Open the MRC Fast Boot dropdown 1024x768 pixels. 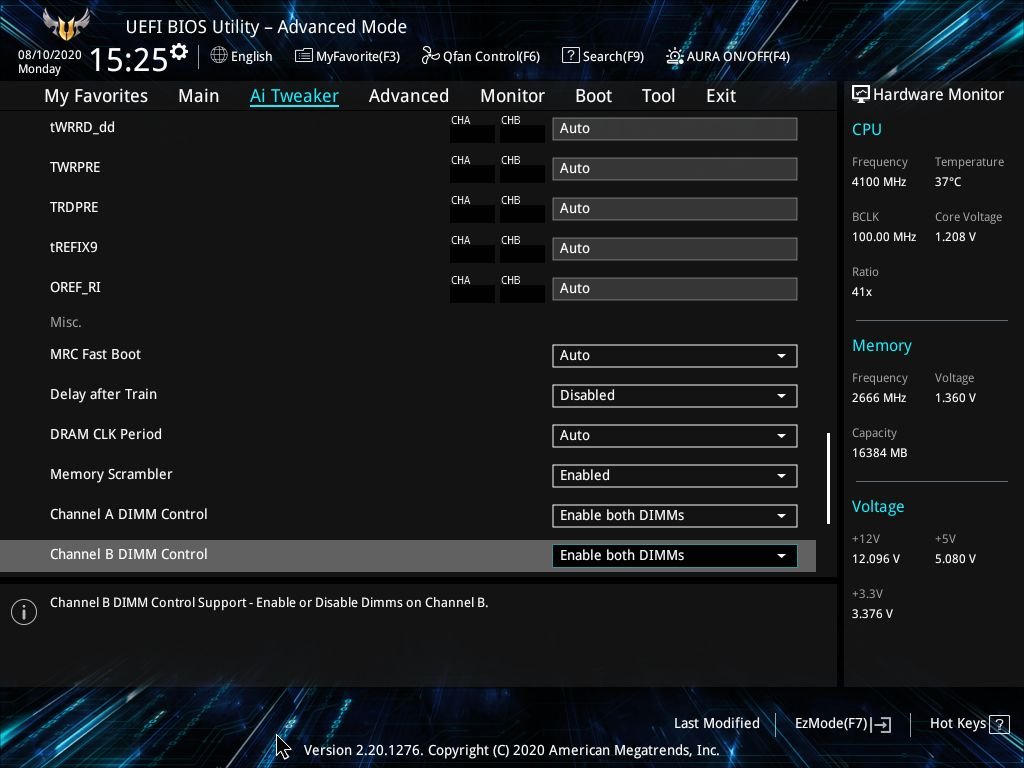coord(675,355)
